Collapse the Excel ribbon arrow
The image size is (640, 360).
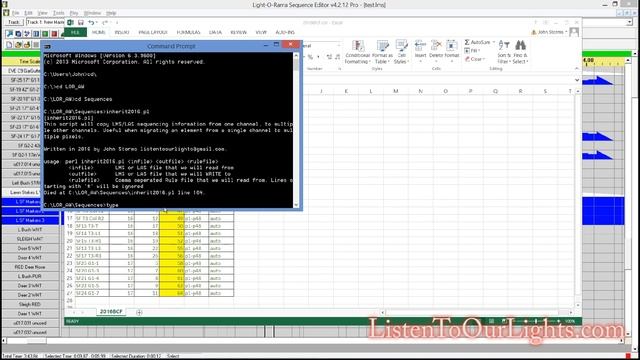pyautogui.click(x=576, y=69)
